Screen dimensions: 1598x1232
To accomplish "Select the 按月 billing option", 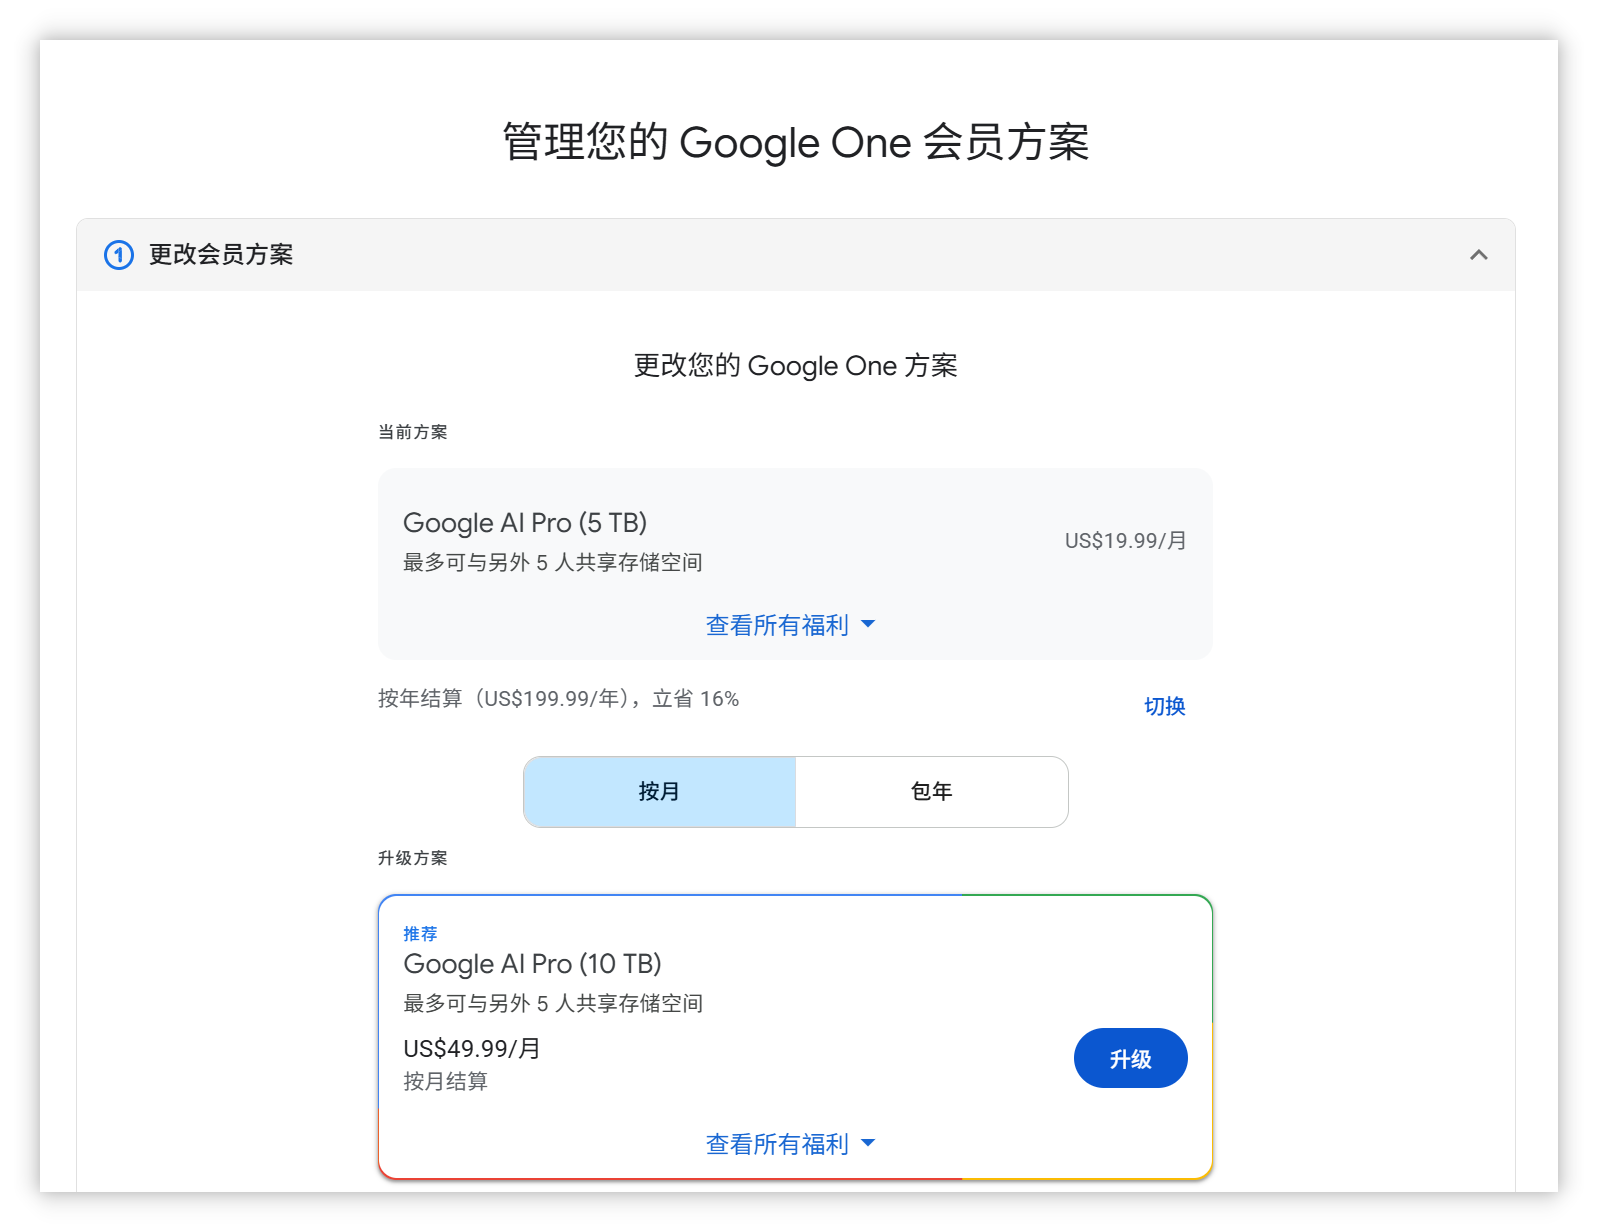I will click(660, 792).
